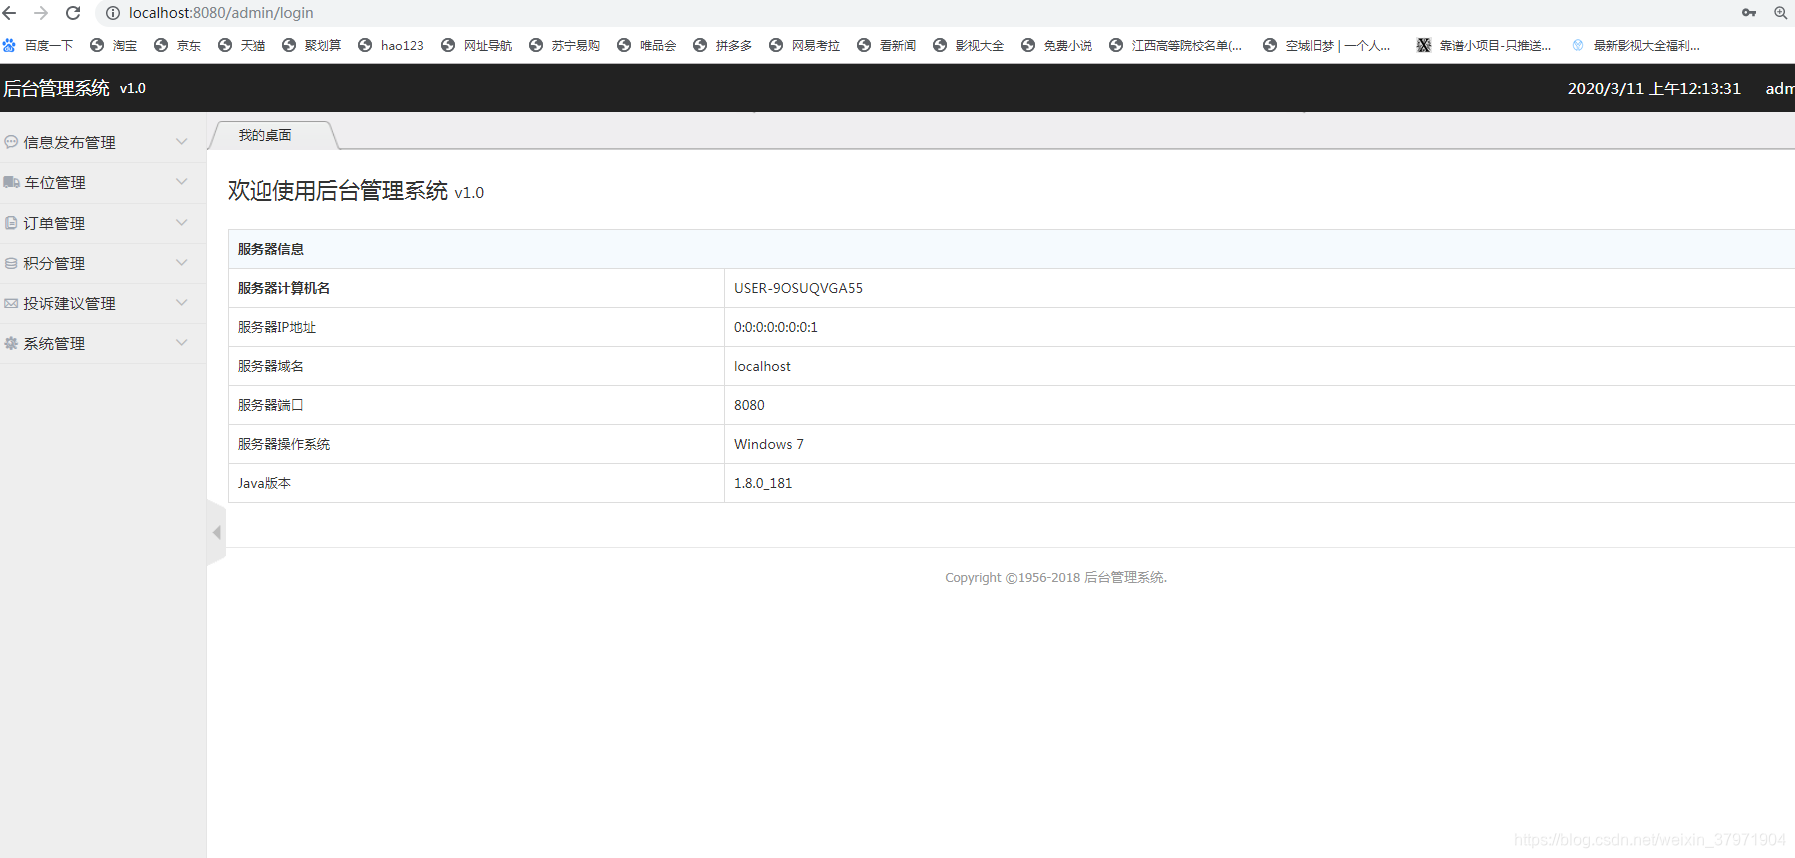The image size is (1795, 858).
Task: Click the port value 8080
Action: (749, 405)
